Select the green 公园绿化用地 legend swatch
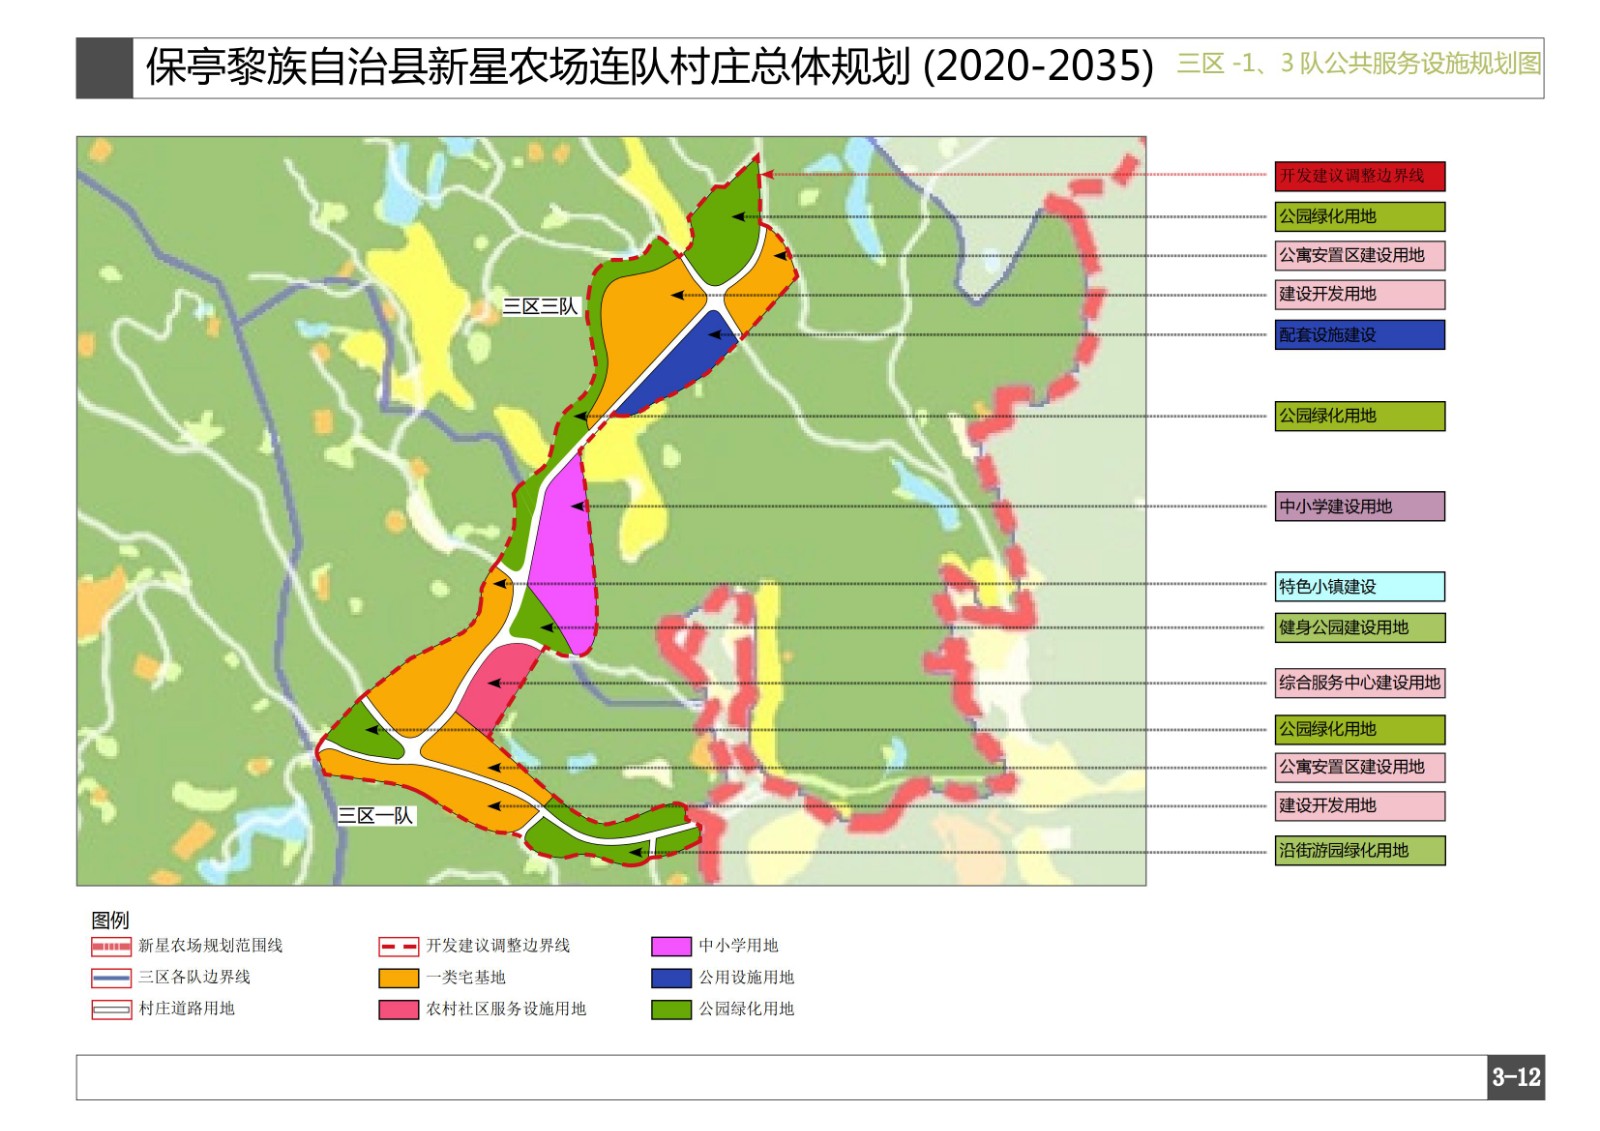1600x1131 pixels. click(x=671, y=1010)
